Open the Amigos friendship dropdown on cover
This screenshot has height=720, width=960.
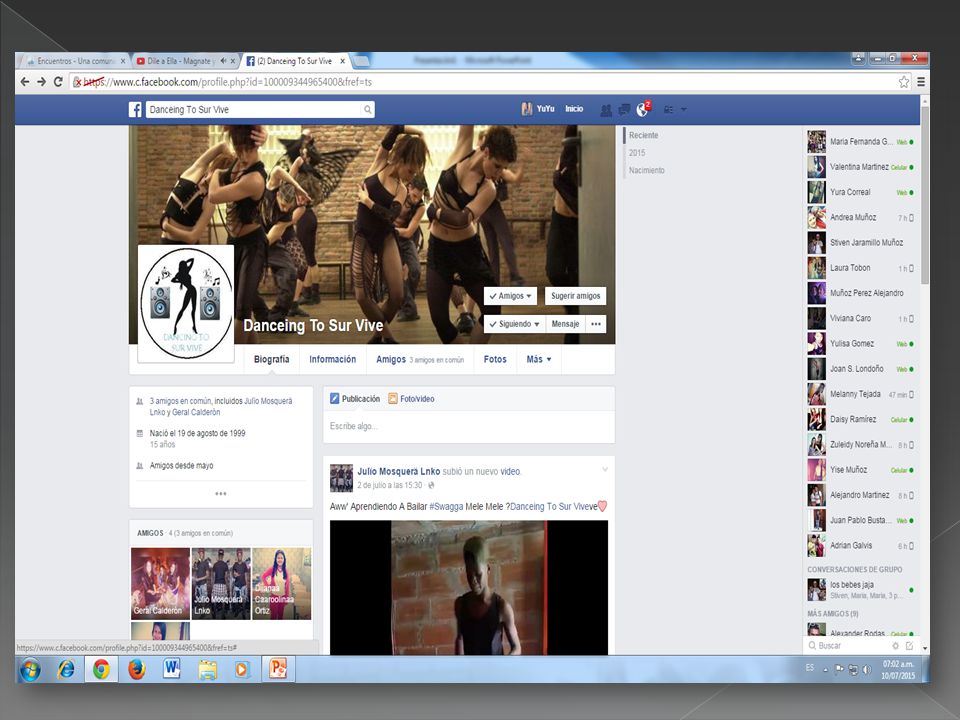(x=510, y=296)
